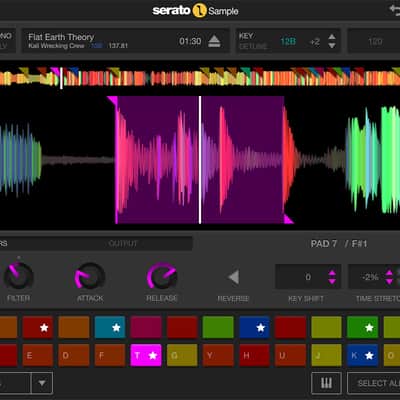Trigger the blue K pad with star
Screen dimensions: 400x400
pyautogui.click(x=362, y=355)
